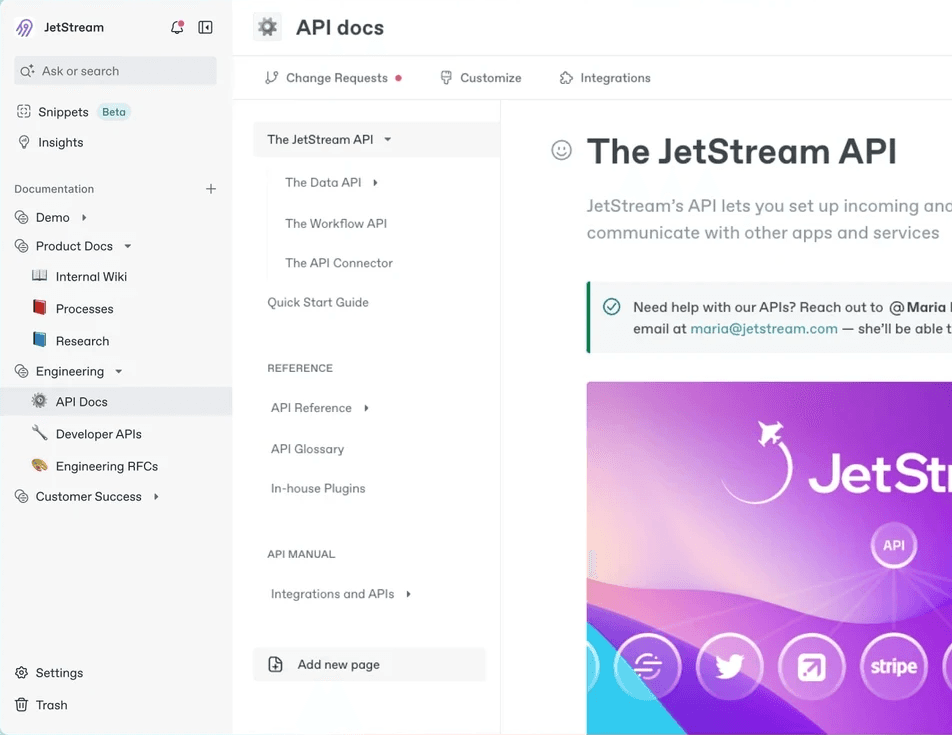Viewport: 952px width, 735px height.
Task: Click the API Docs gear icon in sidebar
Action: click(39, 401)
